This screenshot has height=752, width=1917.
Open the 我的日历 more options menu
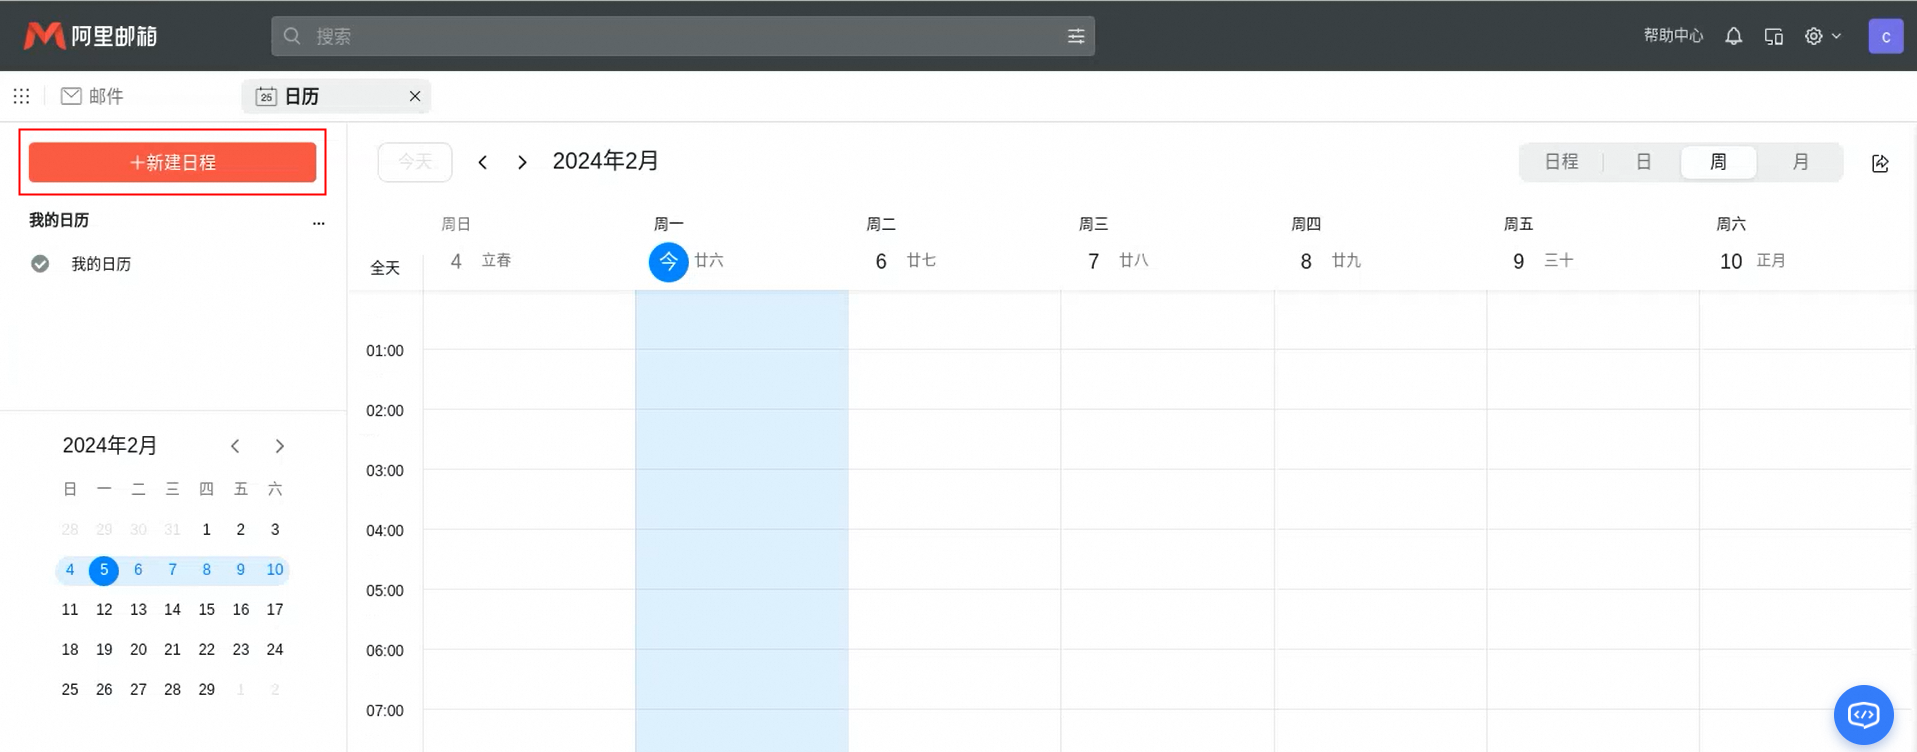click(x=318, y=223)
